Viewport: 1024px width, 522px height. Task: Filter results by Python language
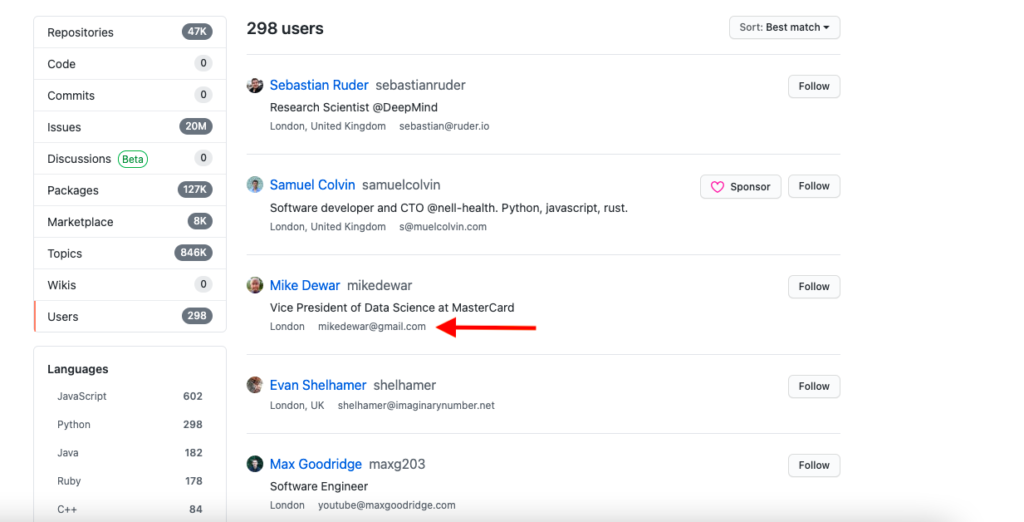pyautogui.click(x=74, y=425)
